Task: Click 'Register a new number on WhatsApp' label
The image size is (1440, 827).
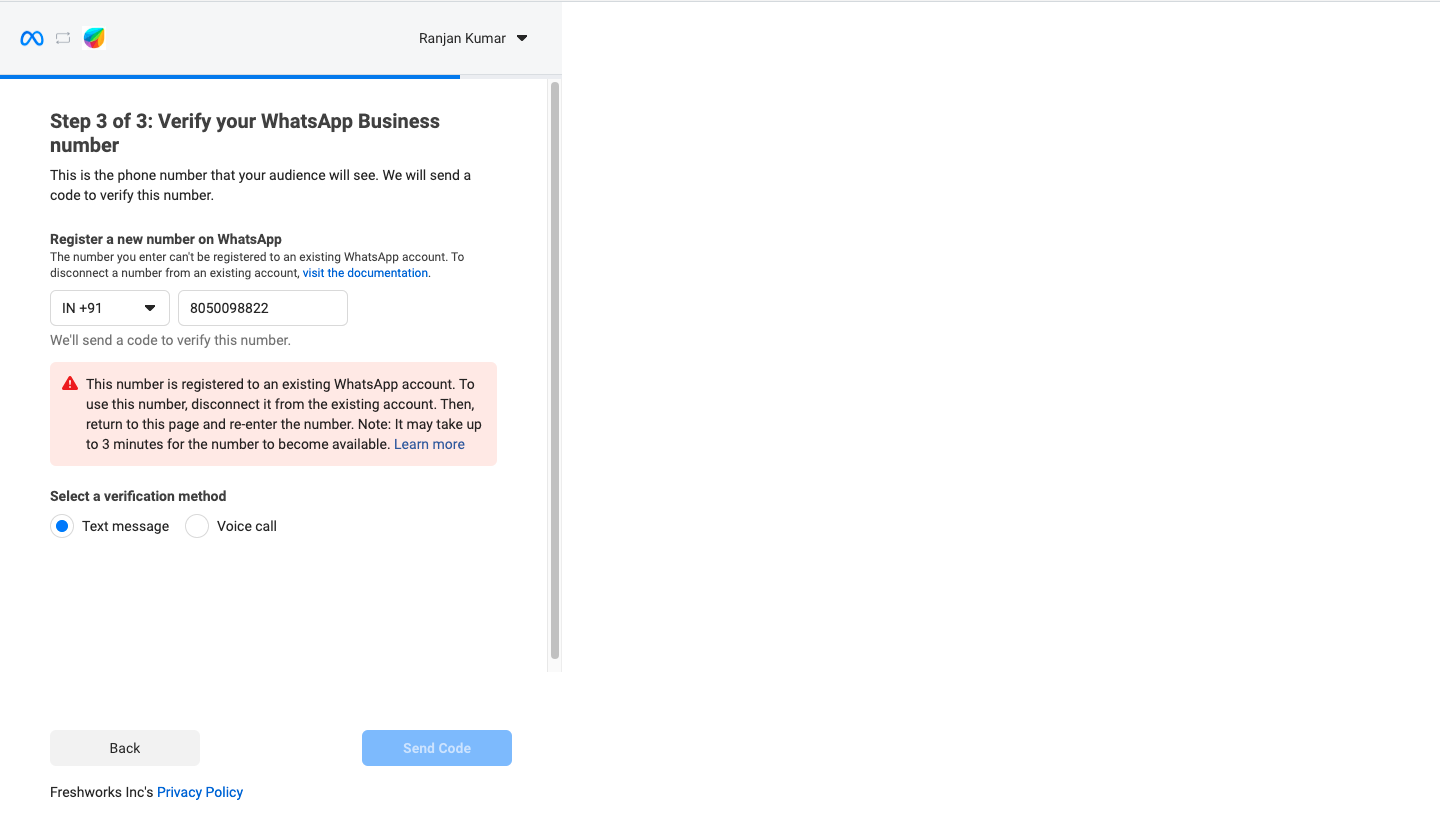Action: (166, 239)
